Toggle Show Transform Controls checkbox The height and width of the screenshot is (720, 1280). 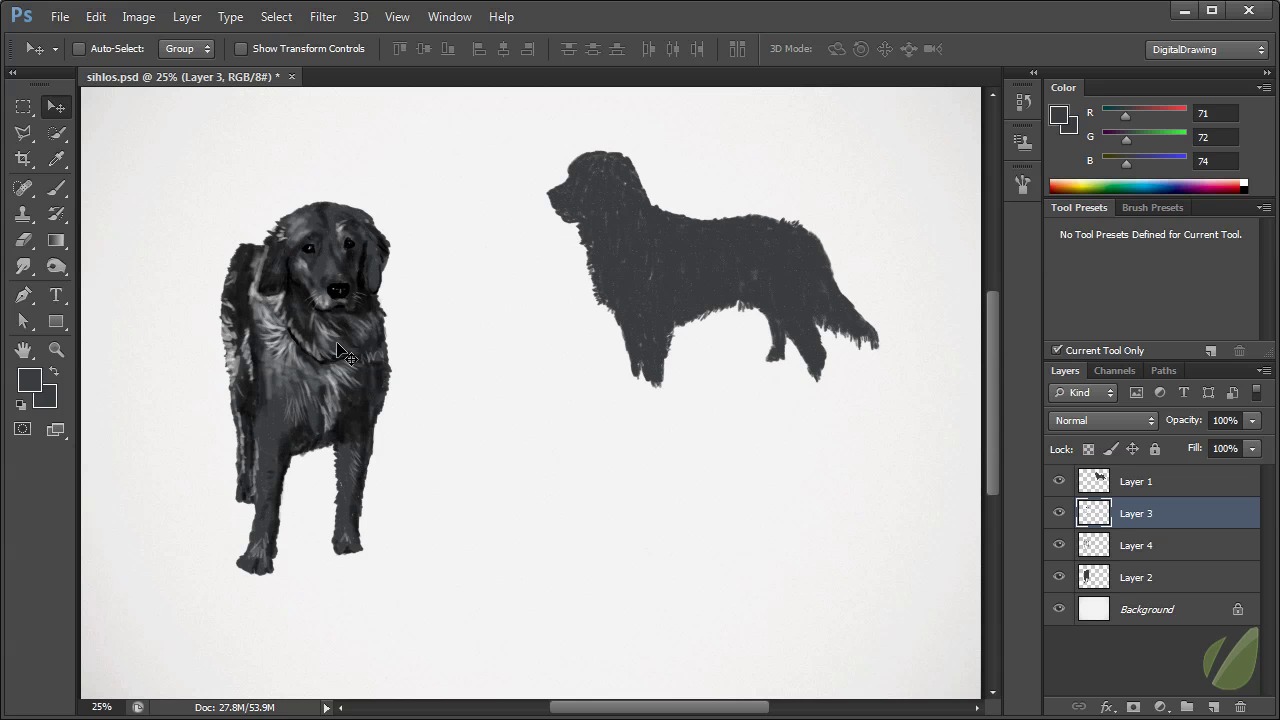point(241,49)
